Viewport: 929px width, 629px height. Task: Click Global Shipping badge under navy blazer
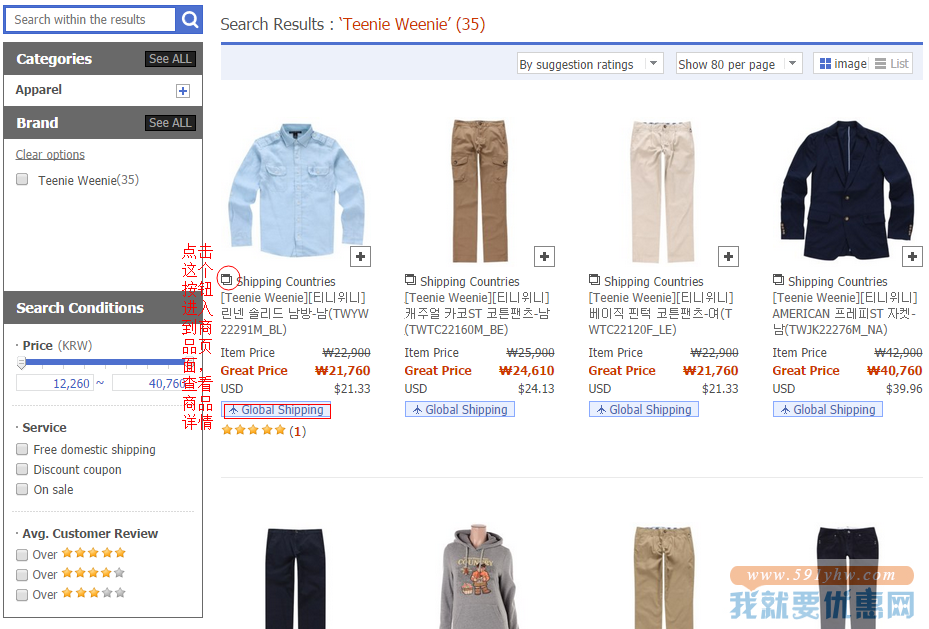point(828,409)
